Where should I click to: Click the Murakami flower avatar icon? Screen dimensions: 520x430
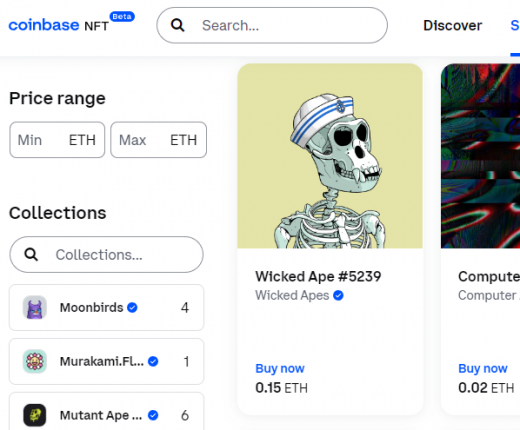[x=35, y=361]
